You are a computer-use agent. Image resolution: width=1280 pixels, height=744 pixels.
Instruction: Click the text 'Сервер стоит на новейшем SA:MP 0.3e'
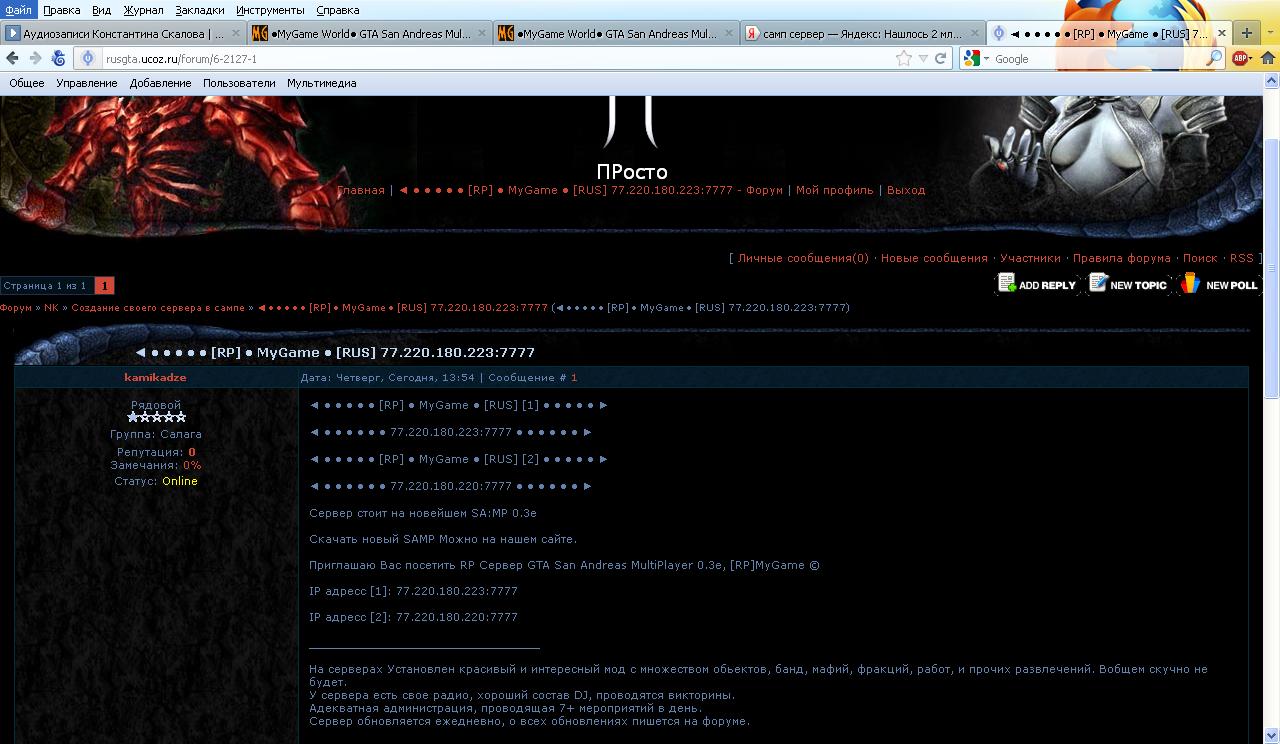(423, 513)
